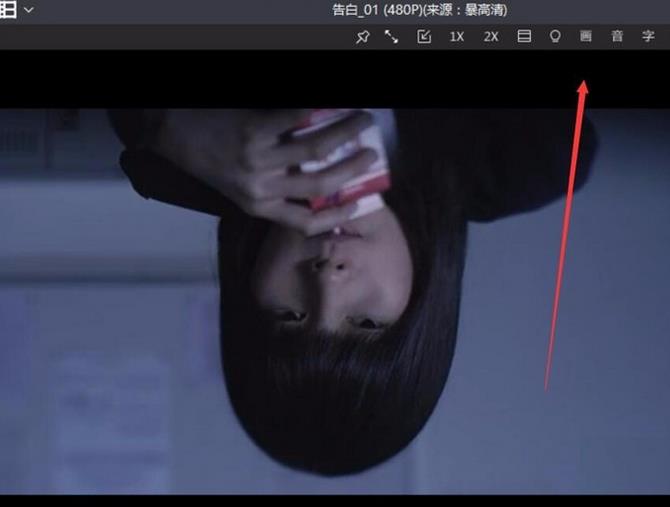The image size is (670, 507).
Task: Open subtitle settings (字)
Action: pyautogui.click(x=648, y=36)
